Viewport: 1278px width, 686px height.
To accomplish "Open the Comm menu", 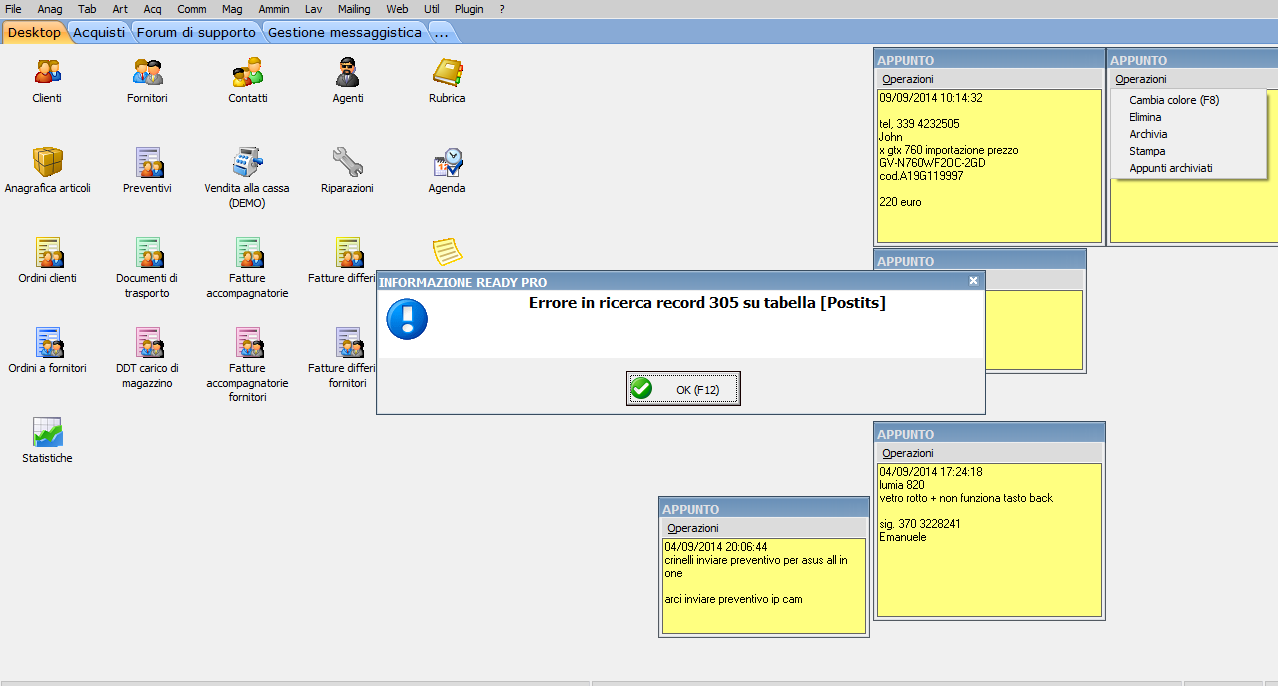I will 192,9.
